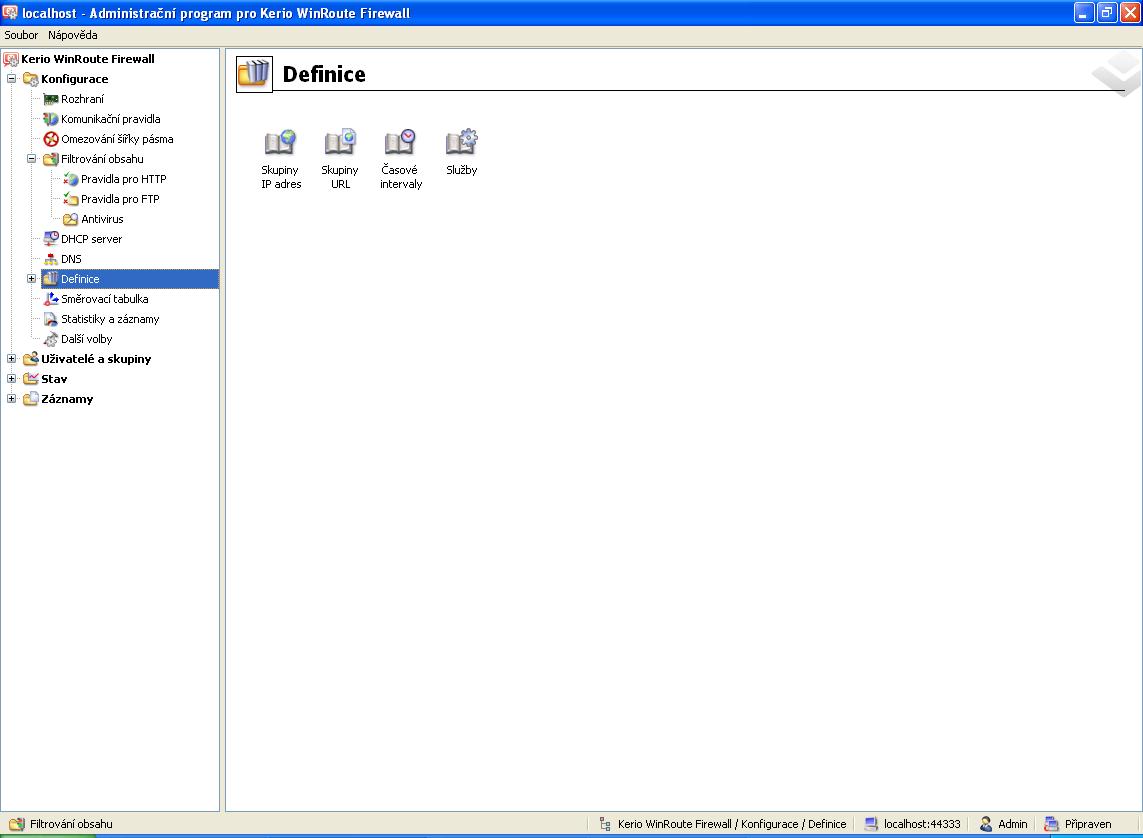Expand the Definice tree node
The height and width of the screenshot is (838, 1143).
[x=31, y=279]
